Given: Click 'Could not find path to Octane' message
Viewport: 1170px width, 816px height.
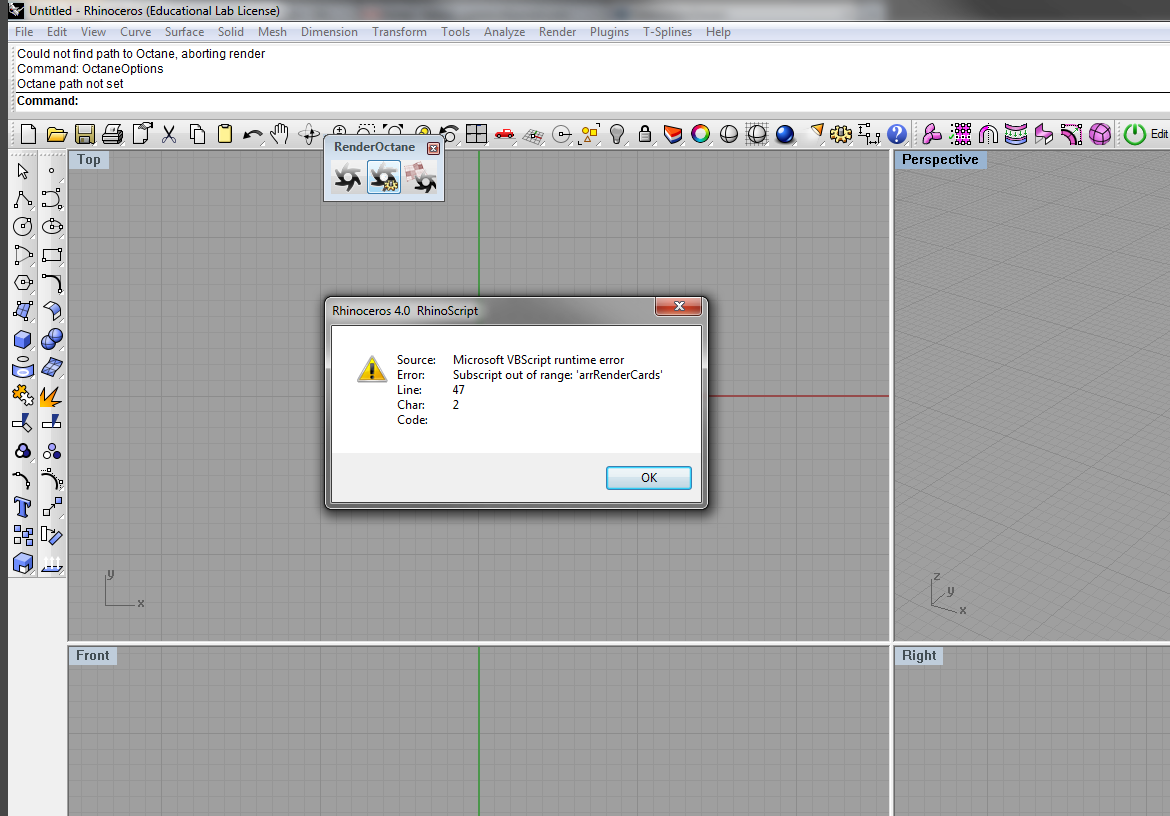Looking at the screenshot, I should point(141,54).
